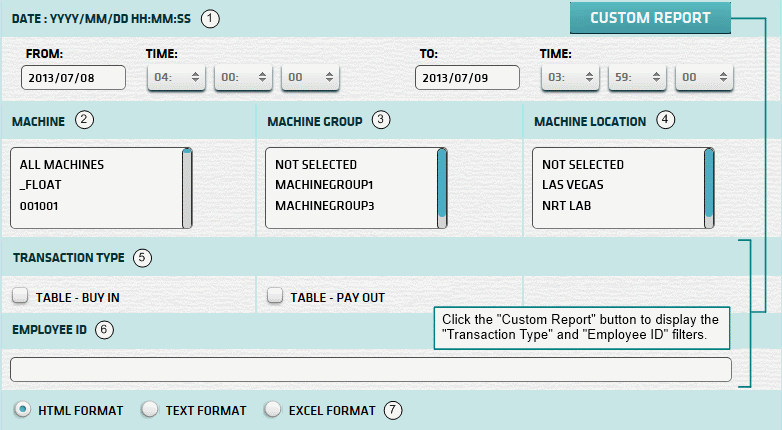Select _FLOAT in machine list

pyautogui.click(x=40, y=185)
